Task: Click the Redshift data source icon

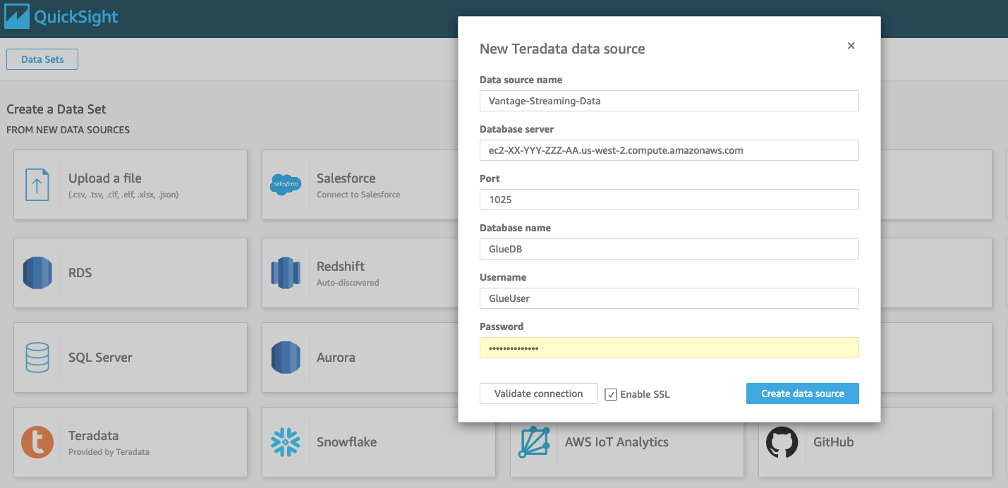Action: pos(286,272)
